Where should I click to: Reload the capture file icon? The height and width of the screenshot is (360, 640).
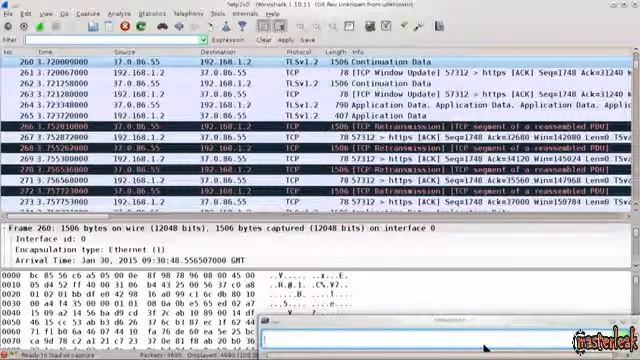click(141, 27)
